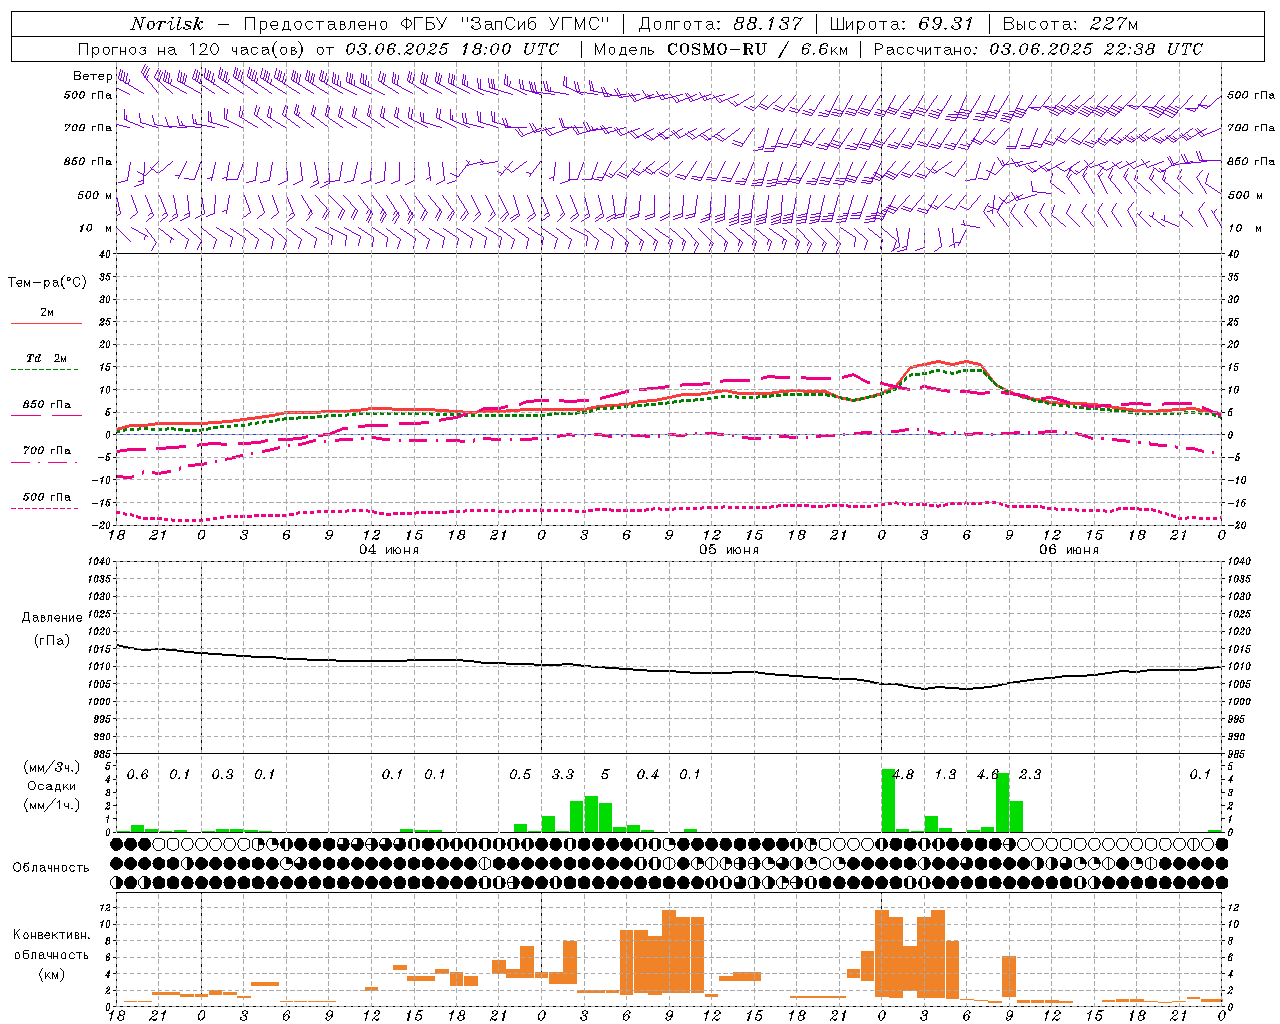Click the 0.4 precipitation amount
1280x1024 pixels.
pos(648,775)
